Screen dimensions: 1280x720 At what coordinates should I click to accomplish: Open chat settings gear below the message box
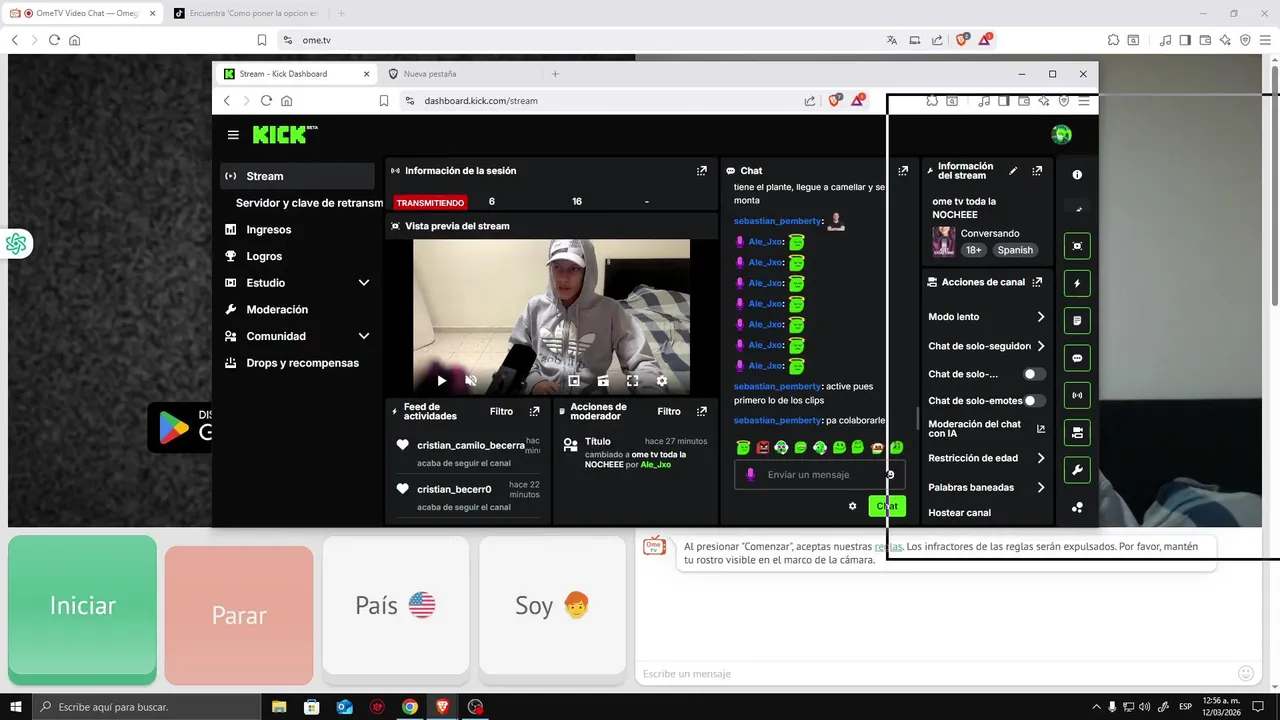click(852, 506)
